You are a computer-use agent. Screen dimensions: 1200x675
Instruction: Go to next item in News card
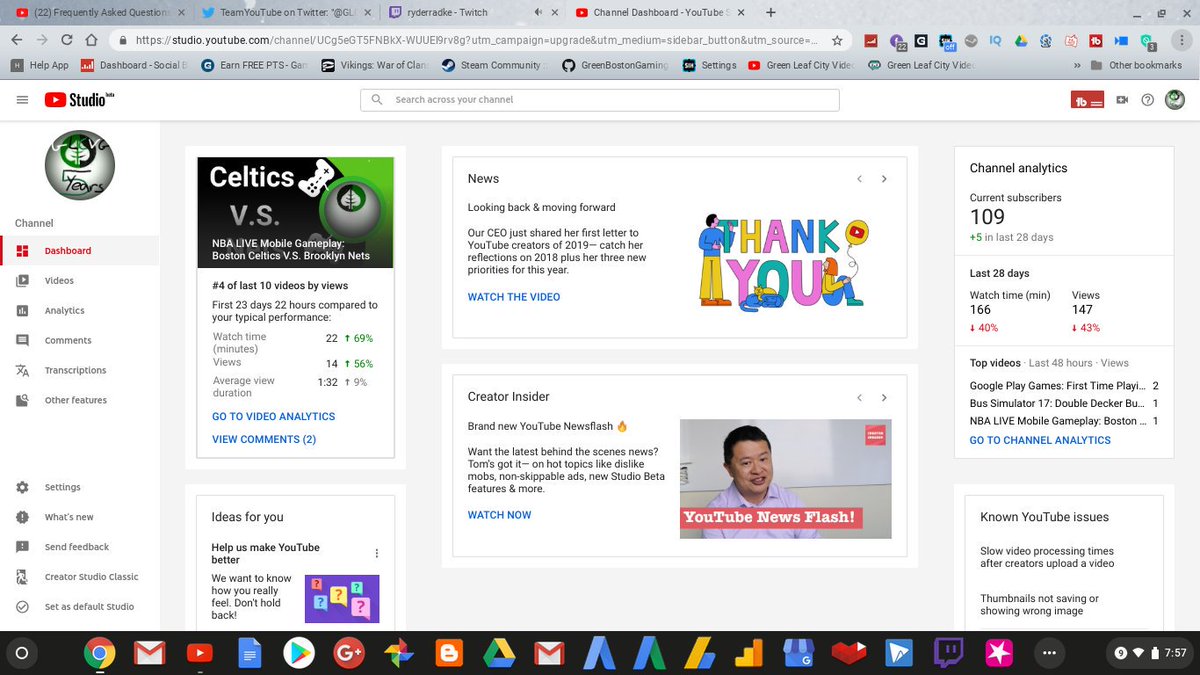884,179
